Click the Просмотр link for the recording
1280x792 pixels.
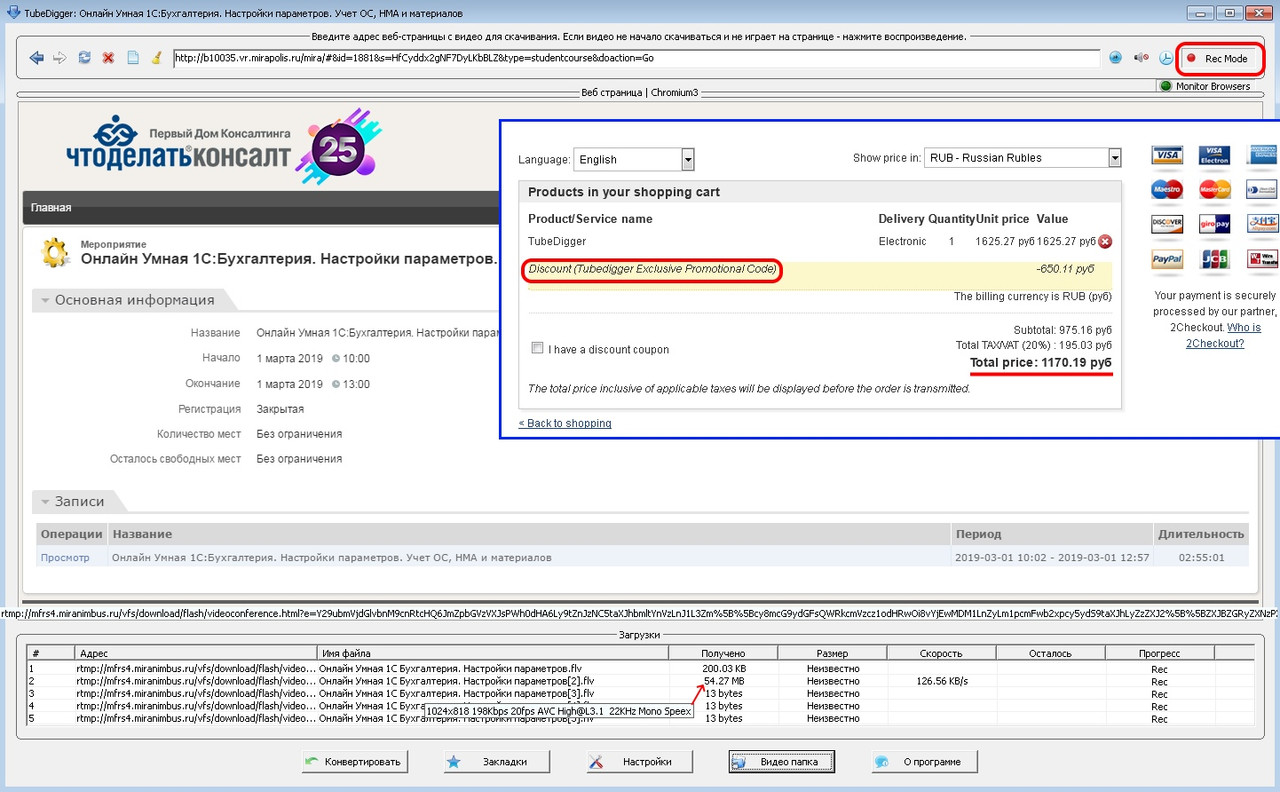tap(65, 558)
